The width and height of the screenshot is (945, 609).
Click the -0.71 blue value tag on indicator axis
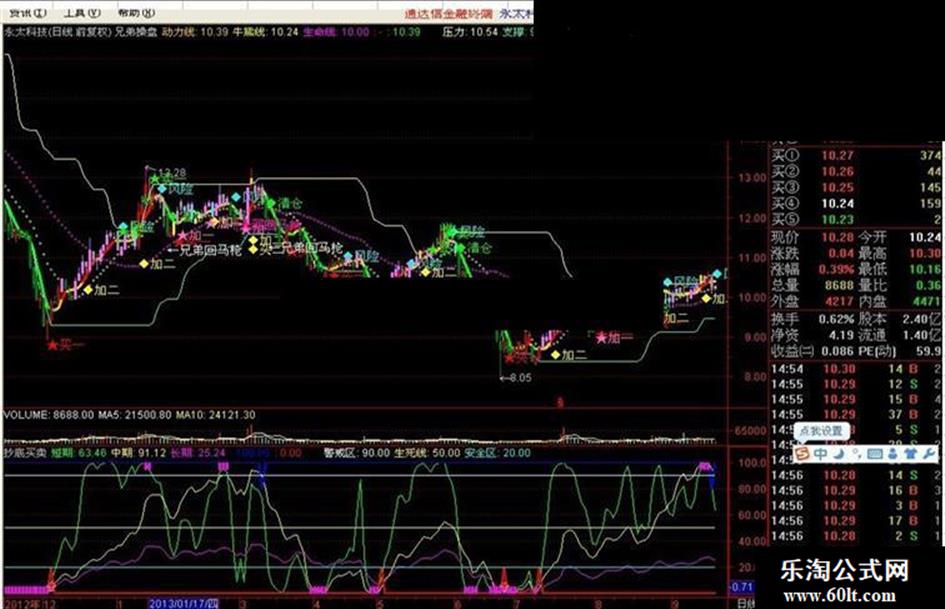click(x=742, y=587)
